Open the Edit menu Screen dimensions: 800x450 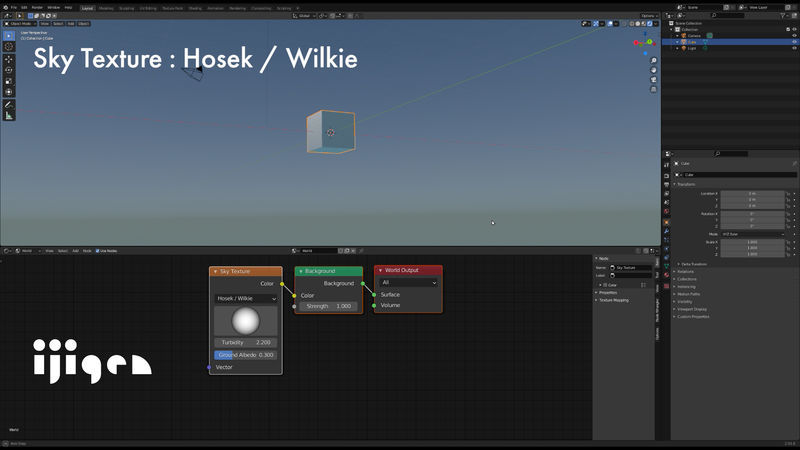click(24, 8)
